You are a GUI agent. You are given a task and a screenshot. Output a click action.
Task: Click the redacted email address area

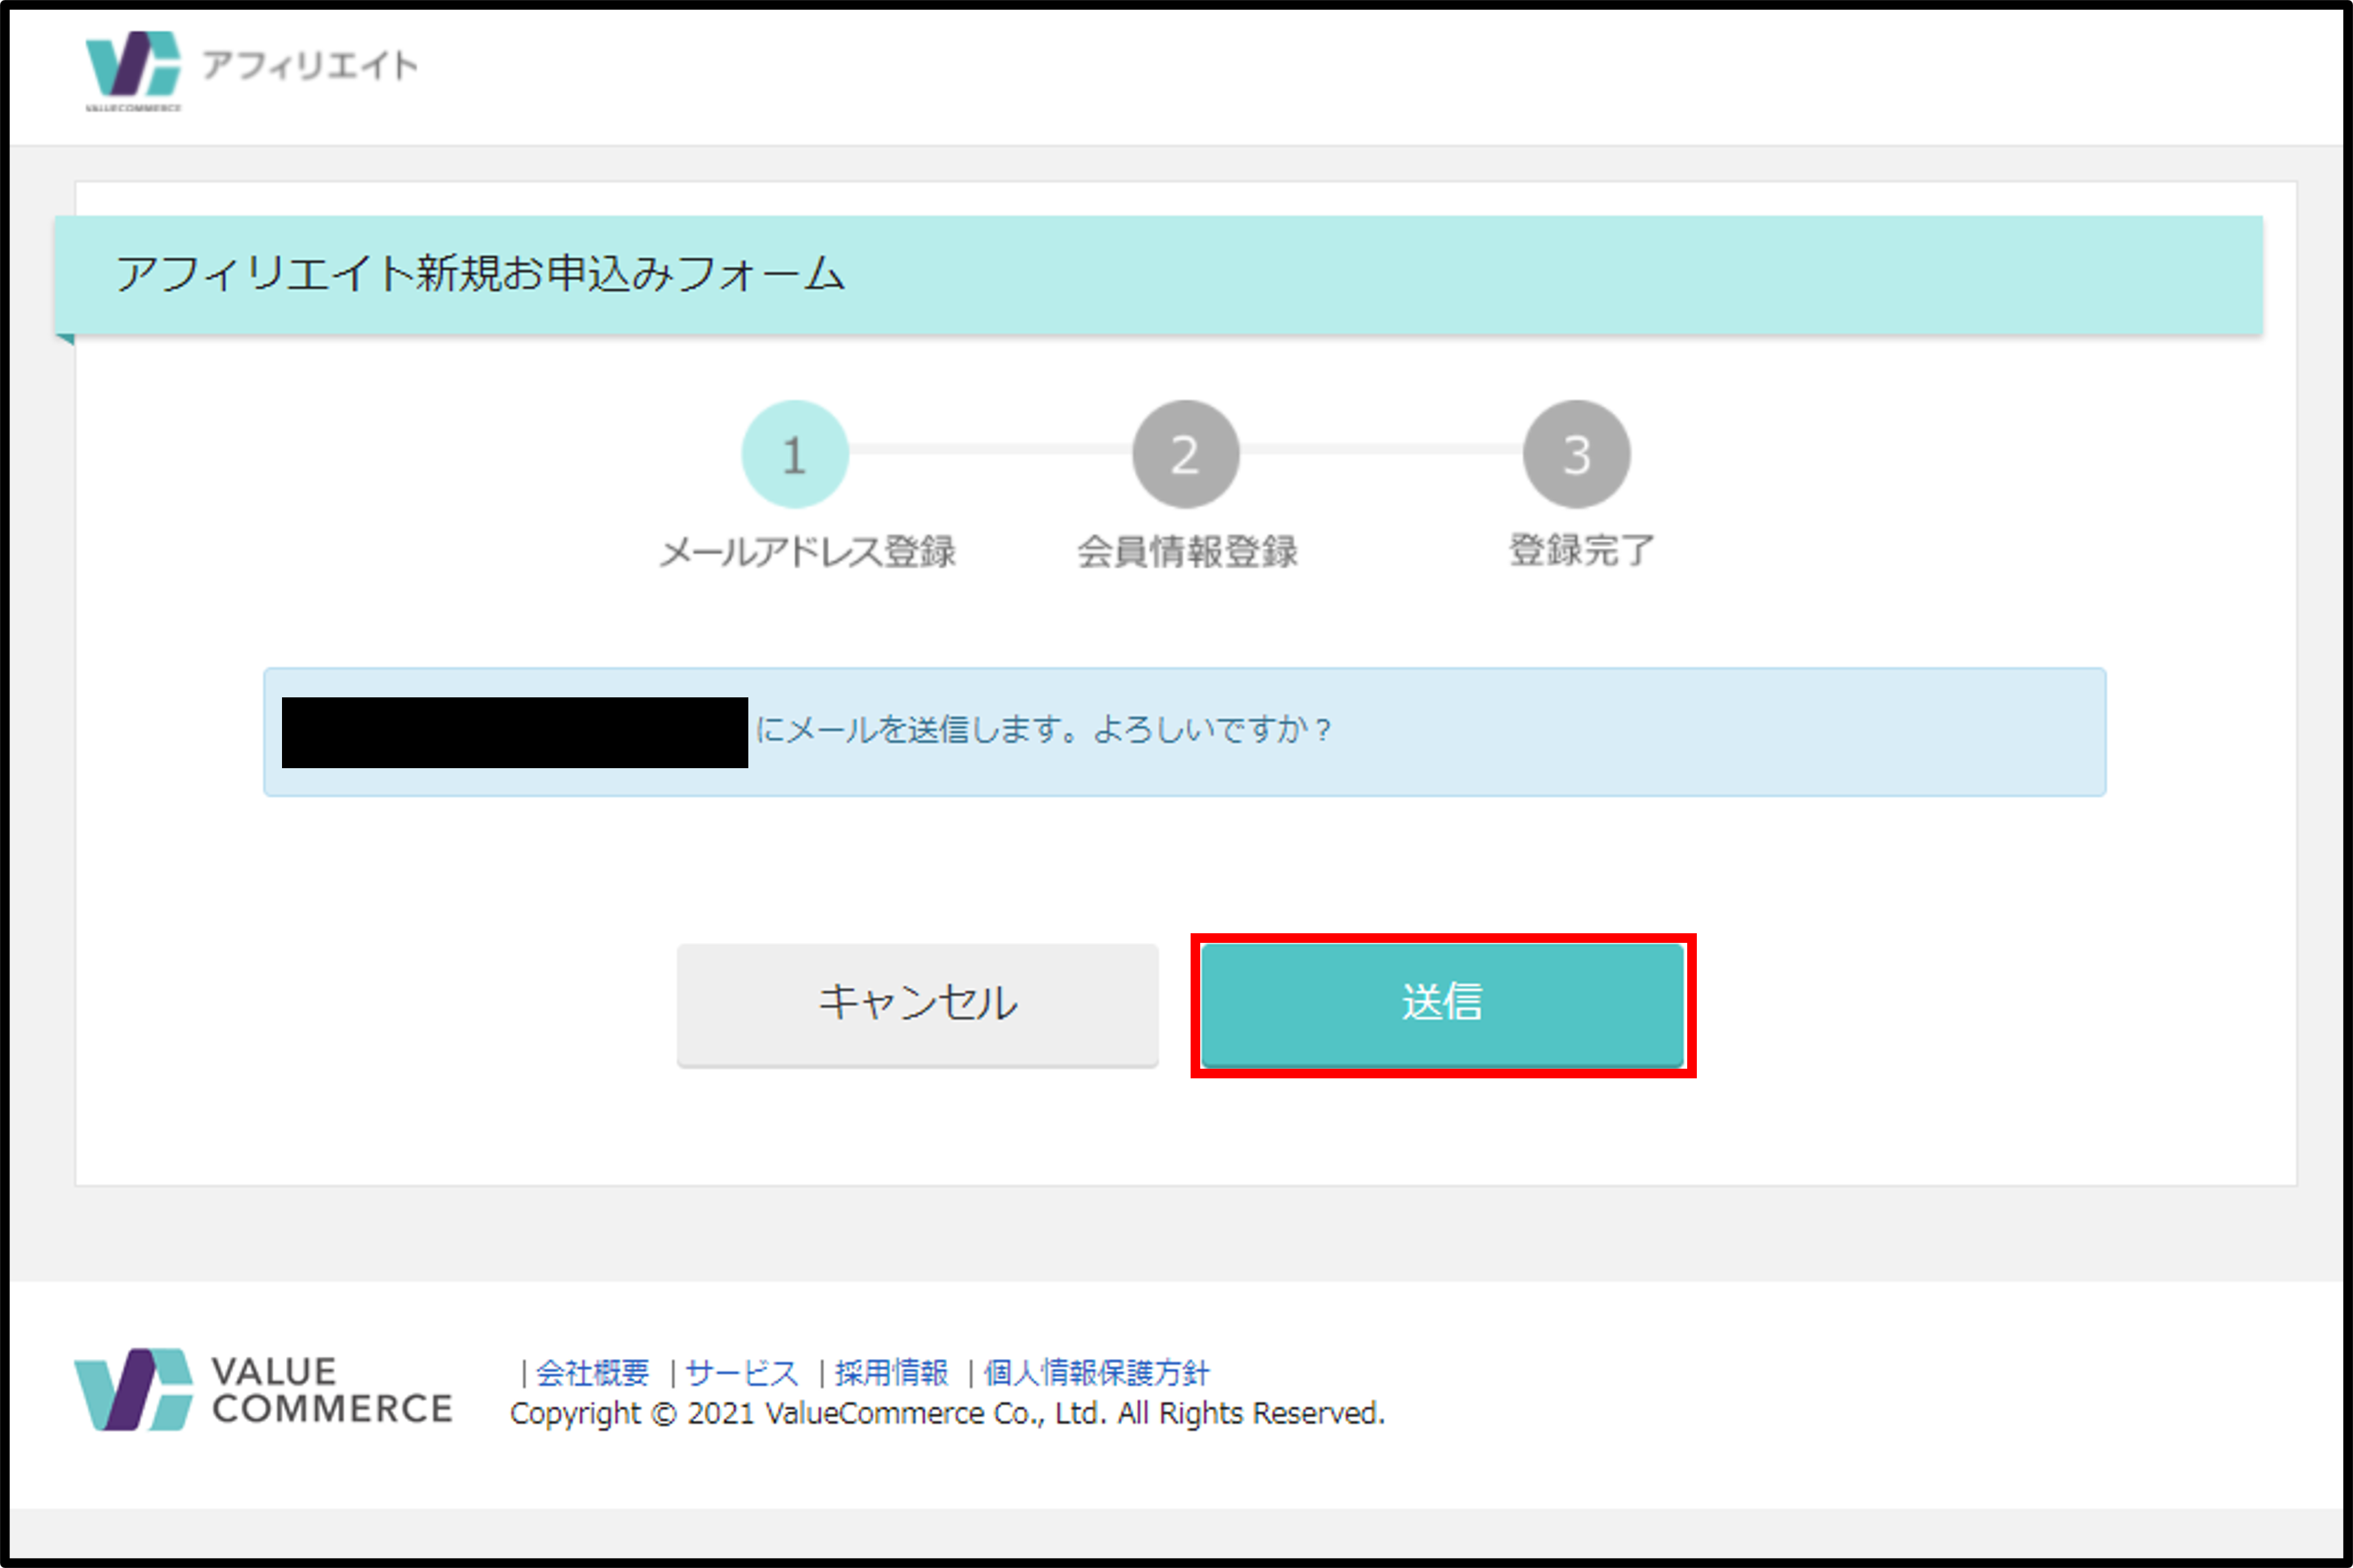pos(514,732)
